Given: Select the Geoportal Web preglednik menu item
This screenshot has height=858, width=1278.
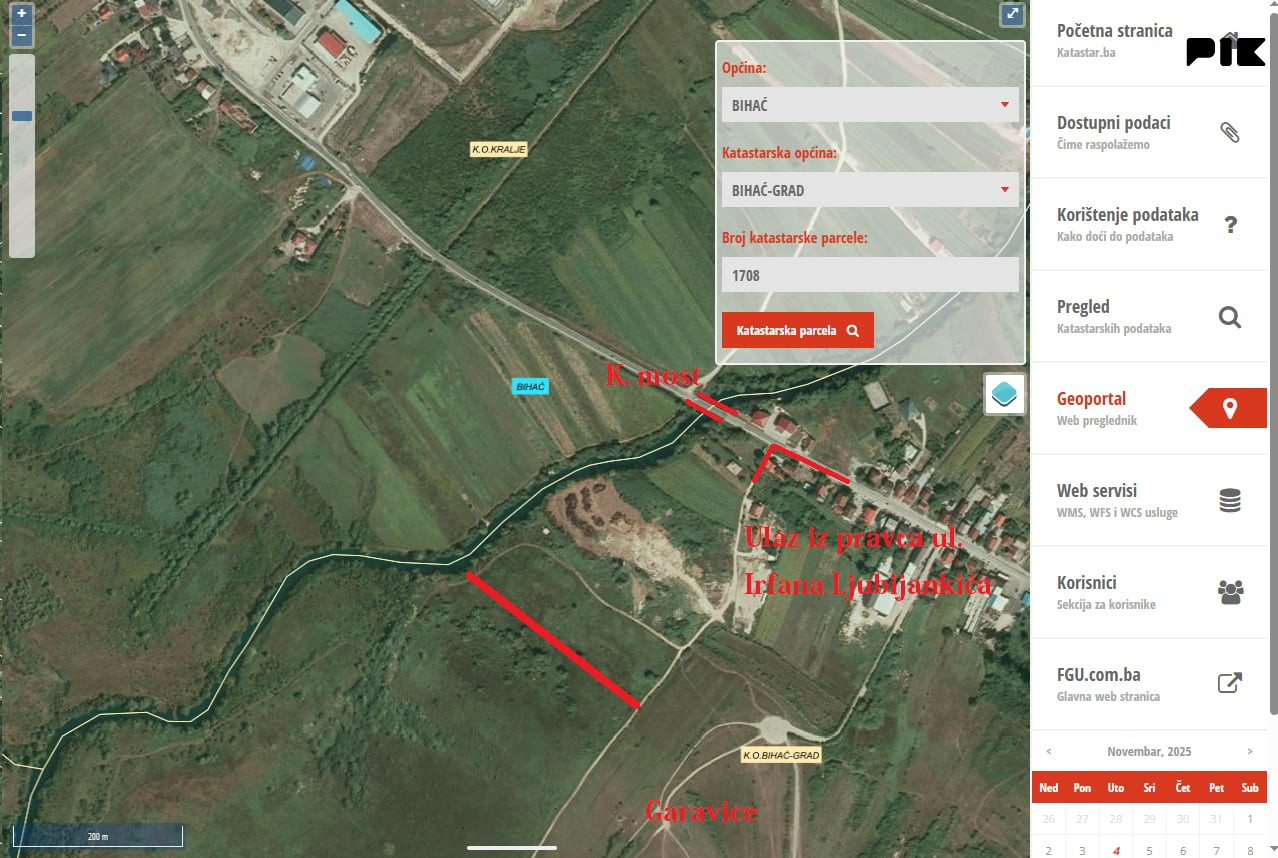Looking at the screenshot, I should pos(1149,408).
